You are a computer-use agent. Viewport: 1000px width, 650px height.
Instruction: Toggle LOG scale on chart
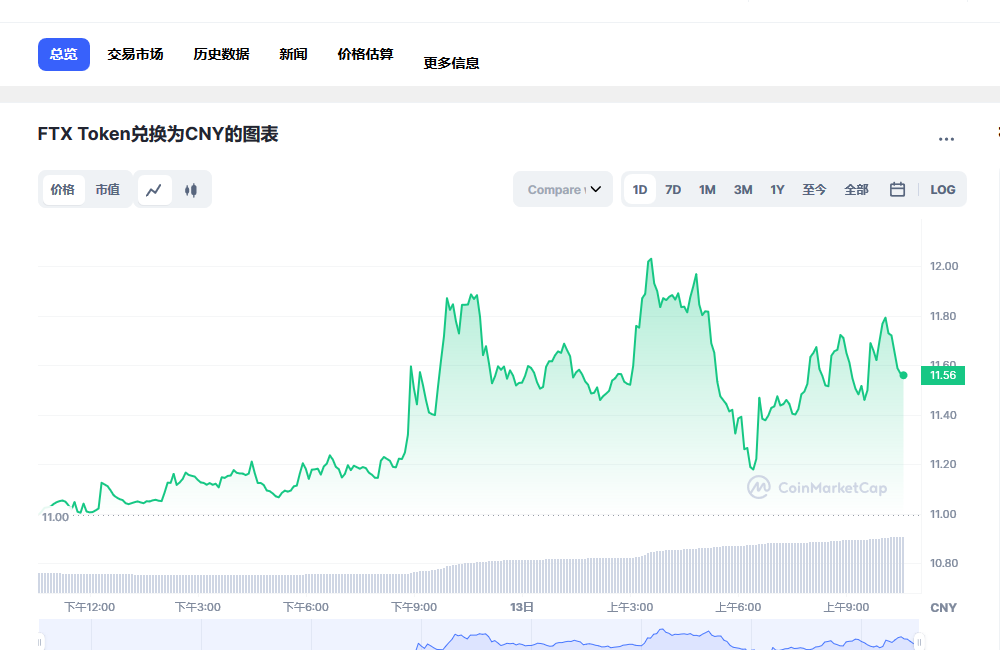(x=943, y=189)
